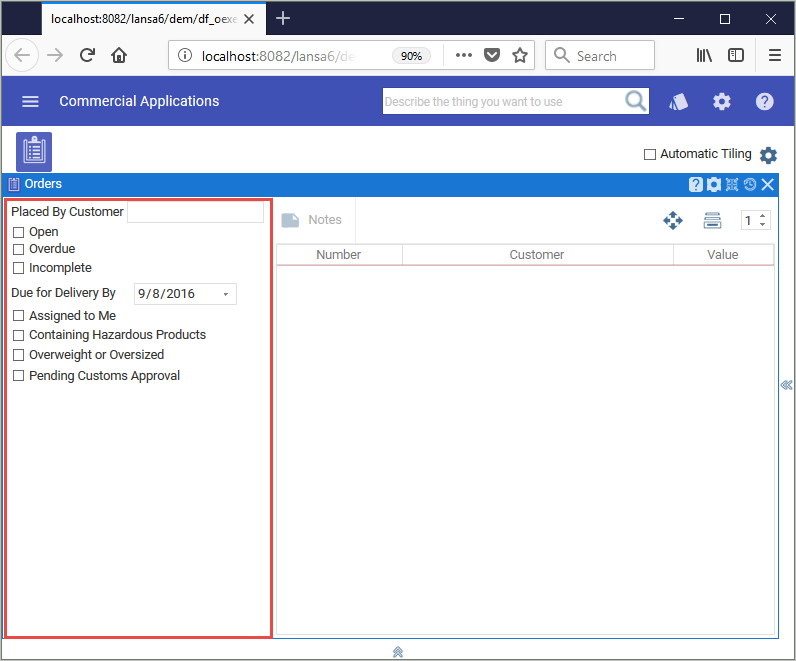Click the Notes tab
Screen dimensions: 796x661
pos(312,220)
